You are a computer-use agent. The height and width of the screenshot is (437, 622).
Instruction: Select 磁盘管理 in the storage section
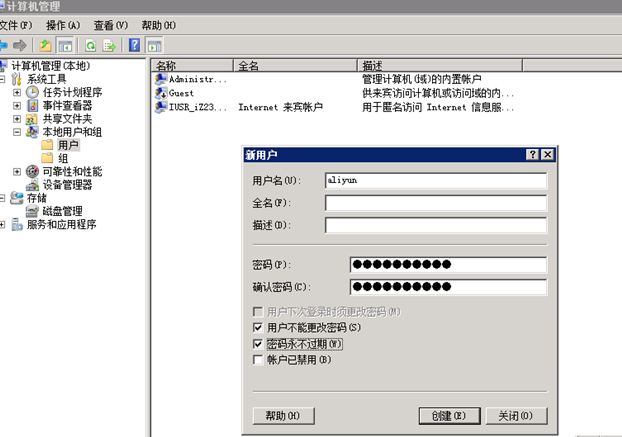61,211
